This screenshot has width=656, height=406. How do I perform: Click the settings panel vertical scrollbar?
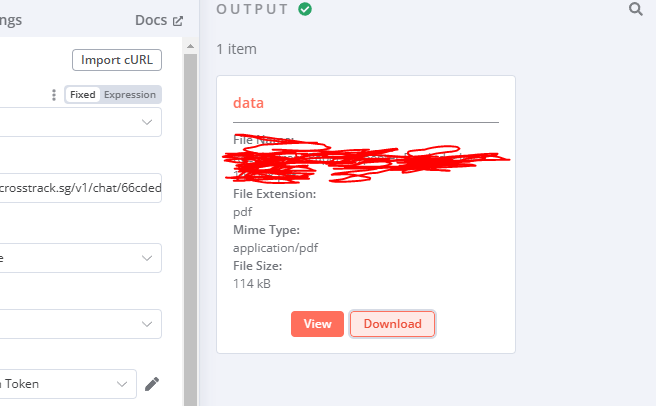[x=190, y=229]
